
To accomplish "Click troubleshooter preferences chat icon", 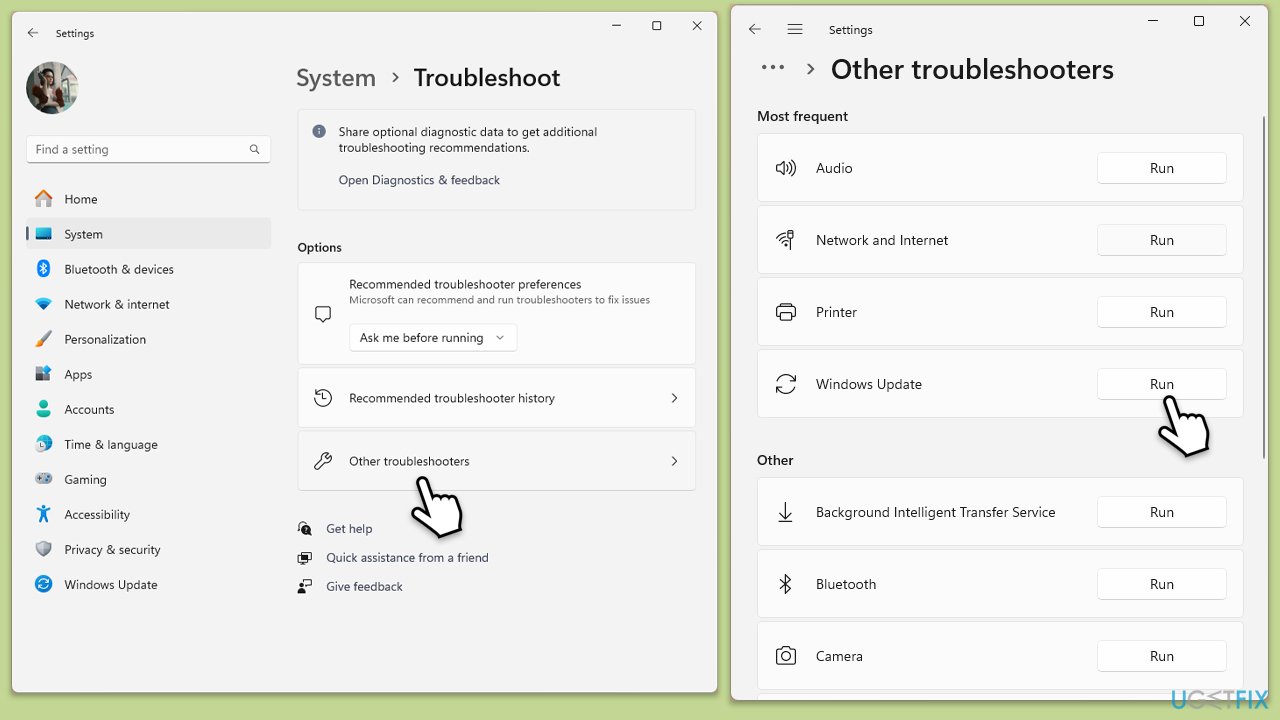I will click(323, 314).
